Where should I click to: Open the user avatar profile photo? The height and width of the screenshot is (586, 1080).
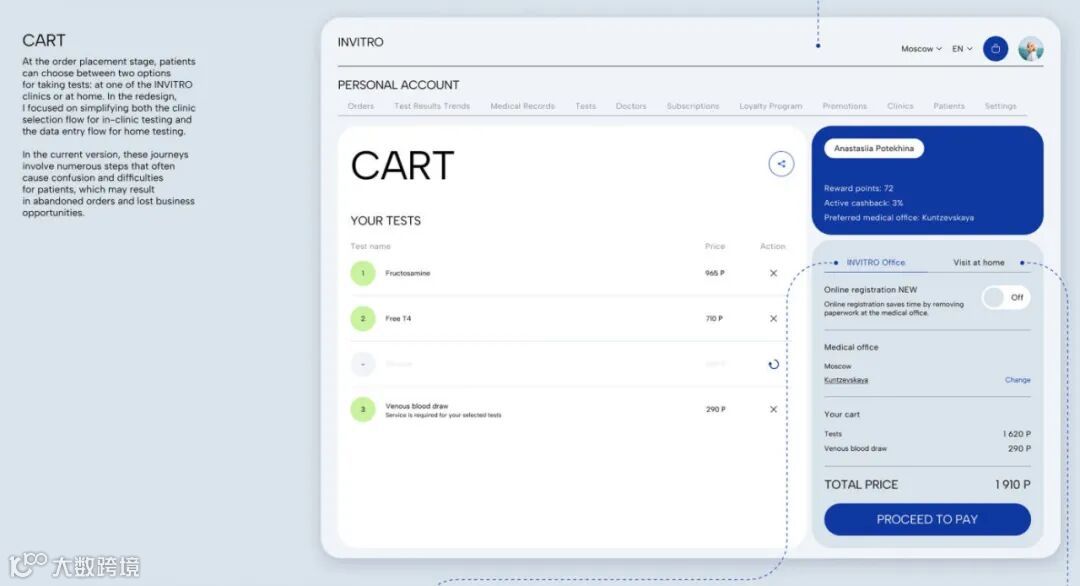coord(1030,49)
